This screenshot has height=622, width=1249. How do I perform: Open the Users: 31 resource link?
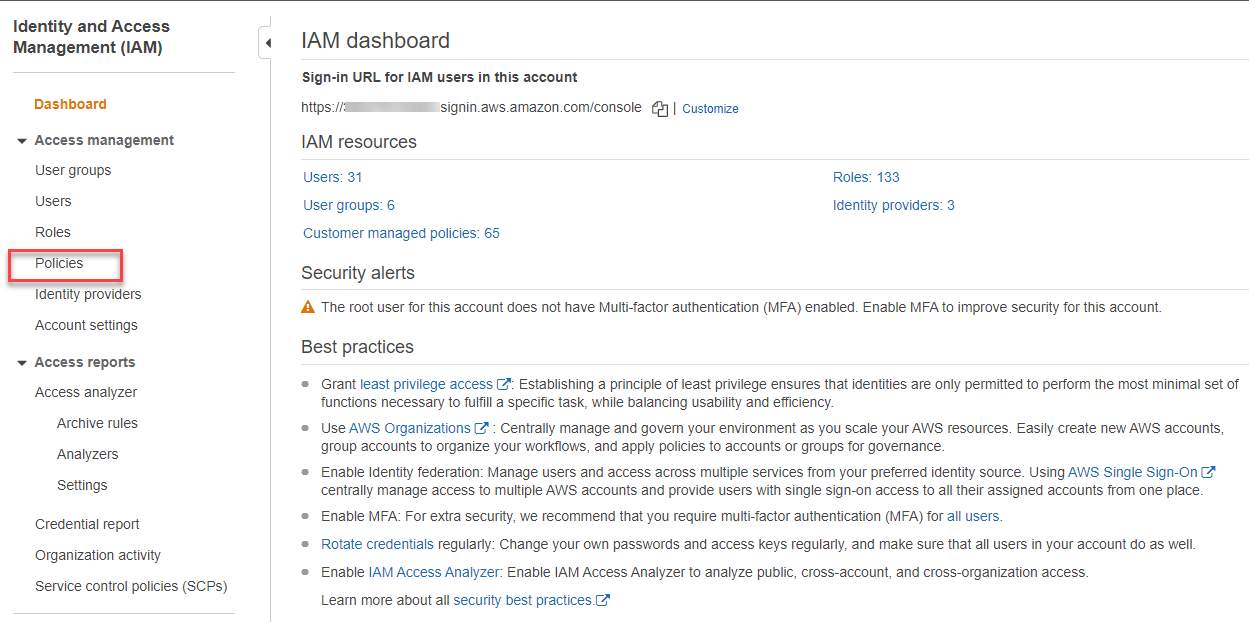tap(333, 177)
